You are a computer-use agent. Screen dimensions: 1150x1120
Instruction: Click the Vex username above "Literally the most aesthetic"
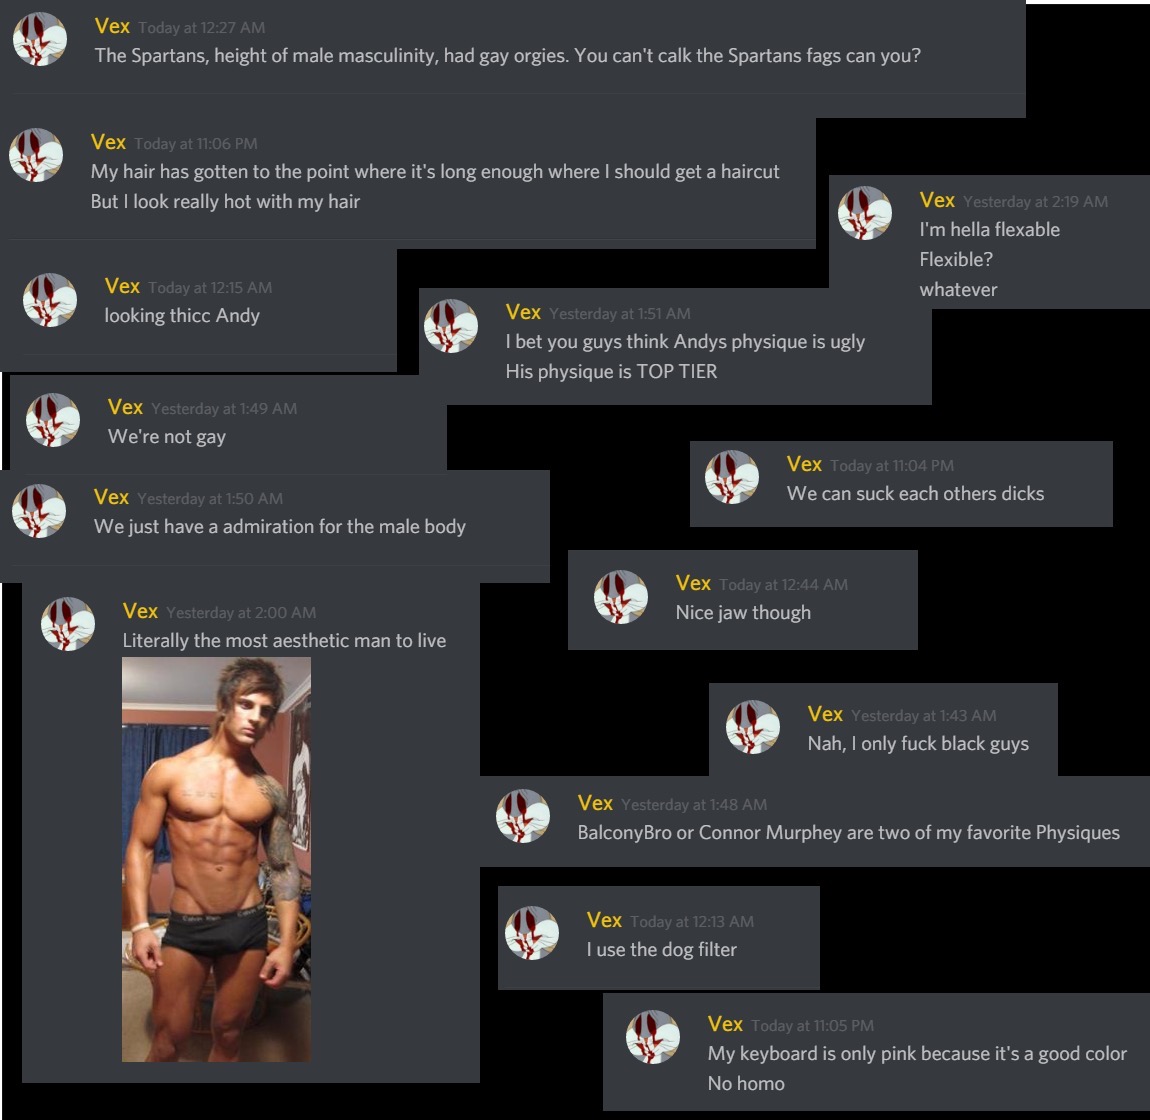140,611
